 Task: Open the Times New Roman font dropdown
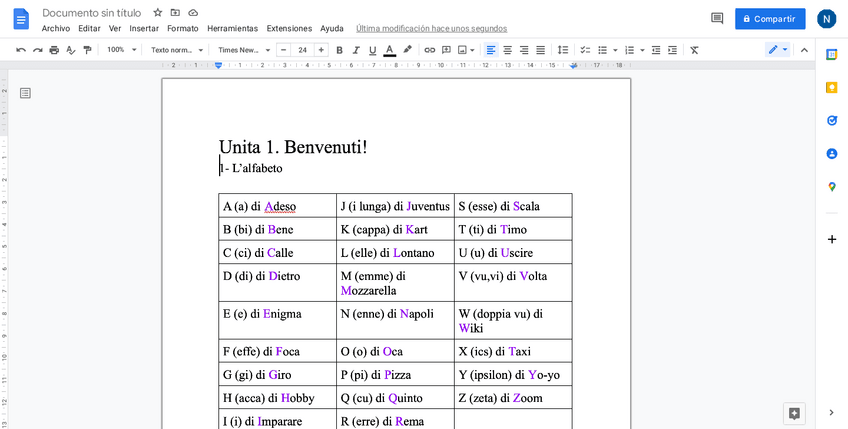[241, 50]
